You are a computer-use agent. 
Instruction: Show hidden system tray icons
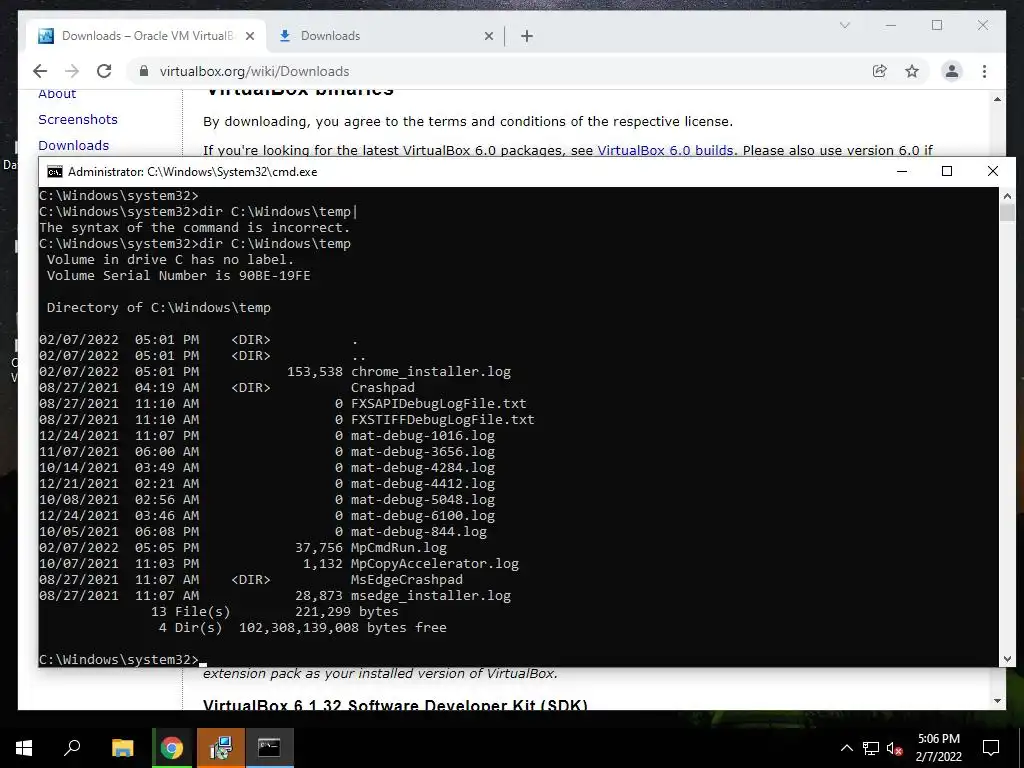point(846,748)
